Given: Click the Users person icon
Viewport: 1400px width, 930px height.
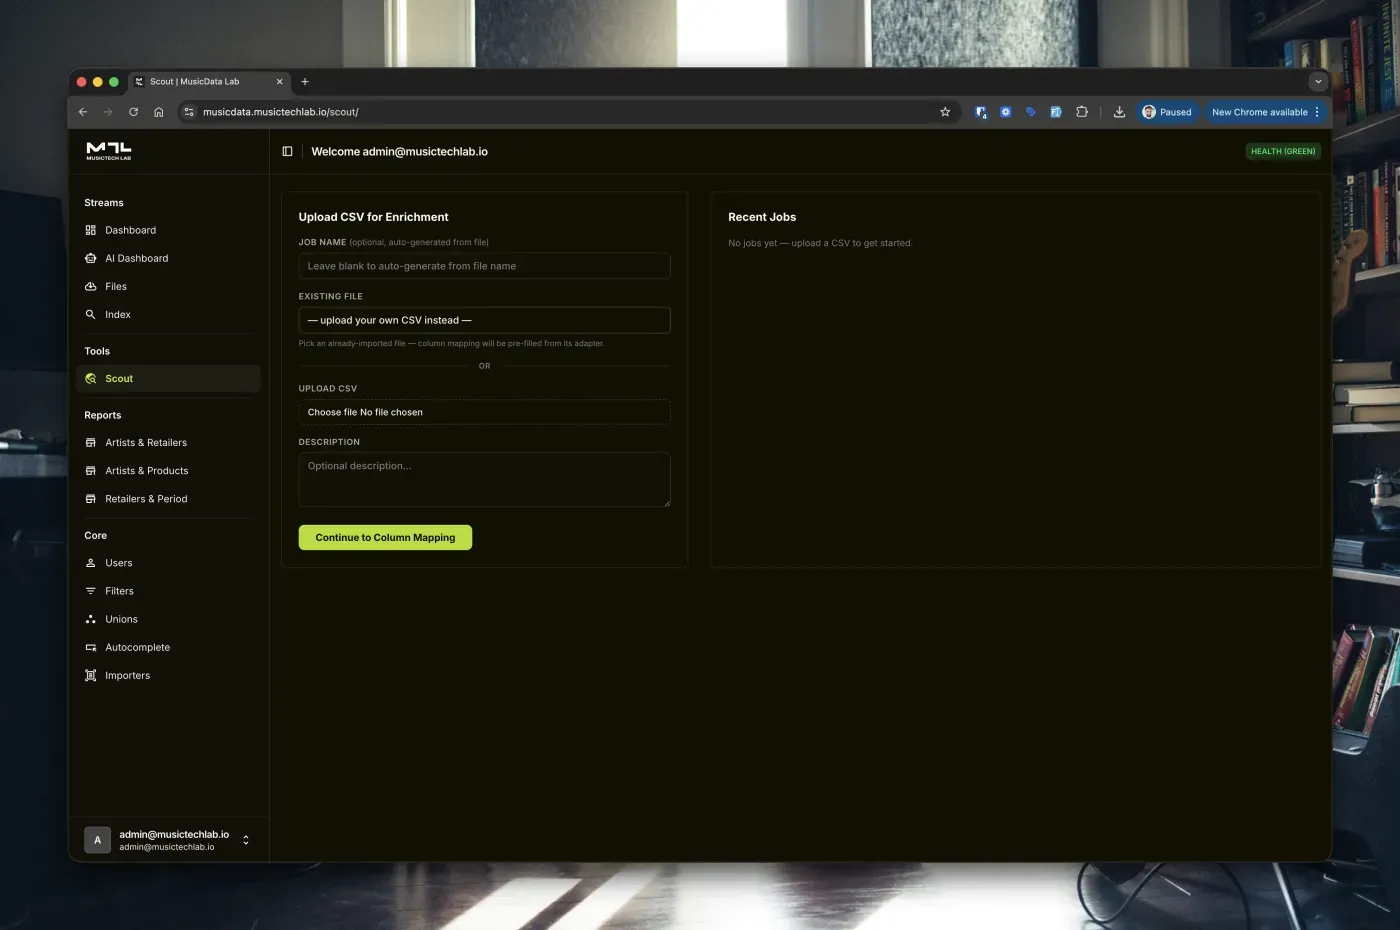Looking at the screenshot, I should point(91,563).
